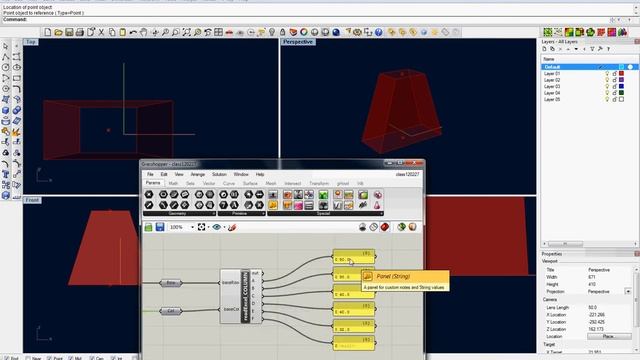This screenshot has width=640, height=360.
Task: Expand the Primitive group in Params tab
Action: [241, 213]
